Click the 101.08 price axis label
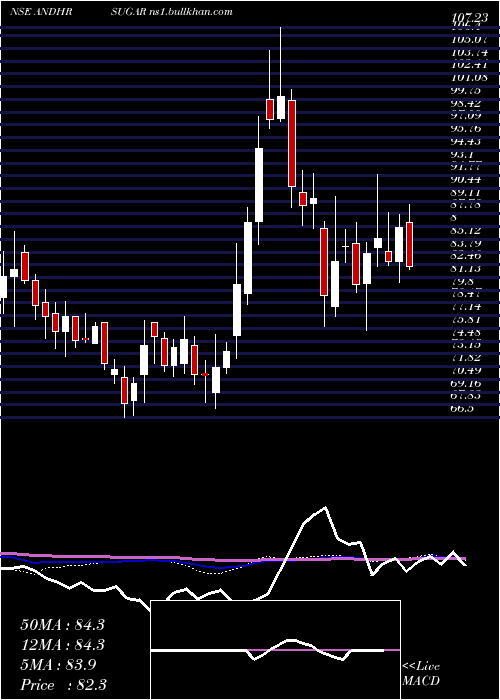 pos(469,78)
